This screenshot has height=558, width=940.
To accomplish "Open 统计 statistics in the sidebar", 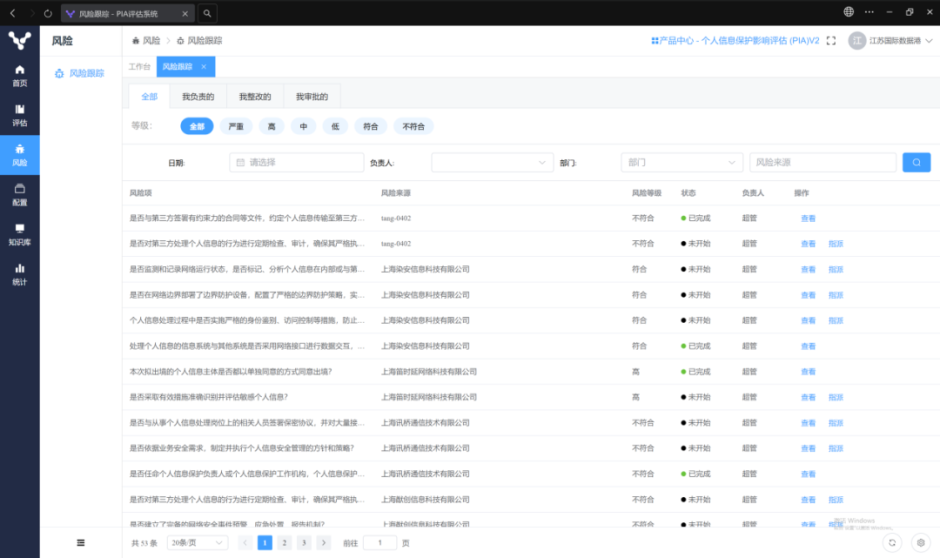I will [x=19, y=273].
